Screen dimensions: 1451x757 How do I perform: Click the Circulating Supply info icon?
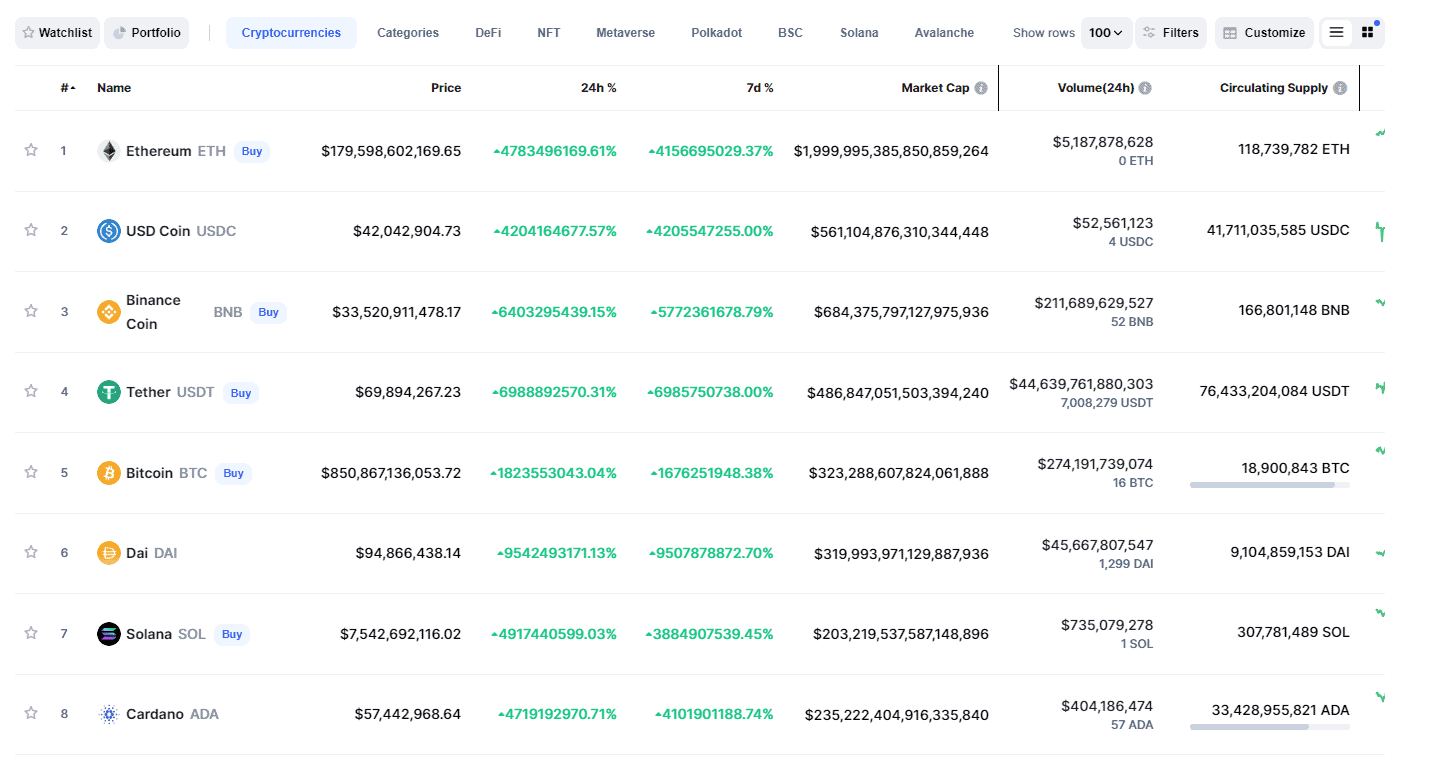[1340, 88]
